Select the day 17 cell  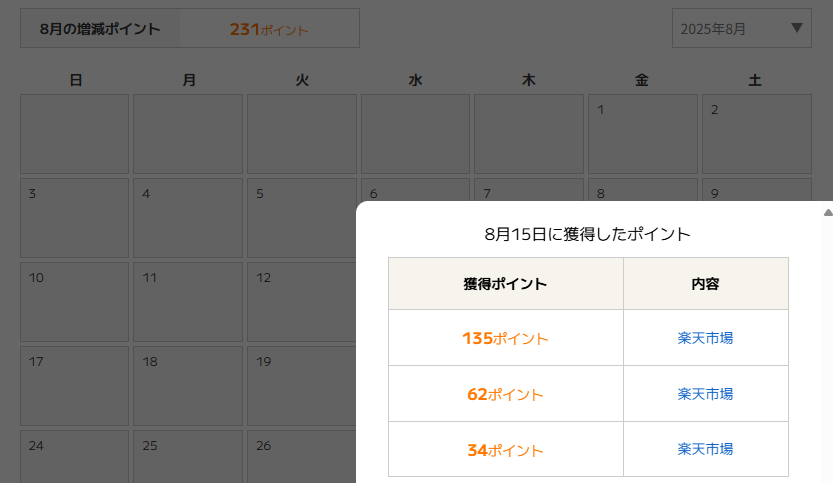pos(74,386)
